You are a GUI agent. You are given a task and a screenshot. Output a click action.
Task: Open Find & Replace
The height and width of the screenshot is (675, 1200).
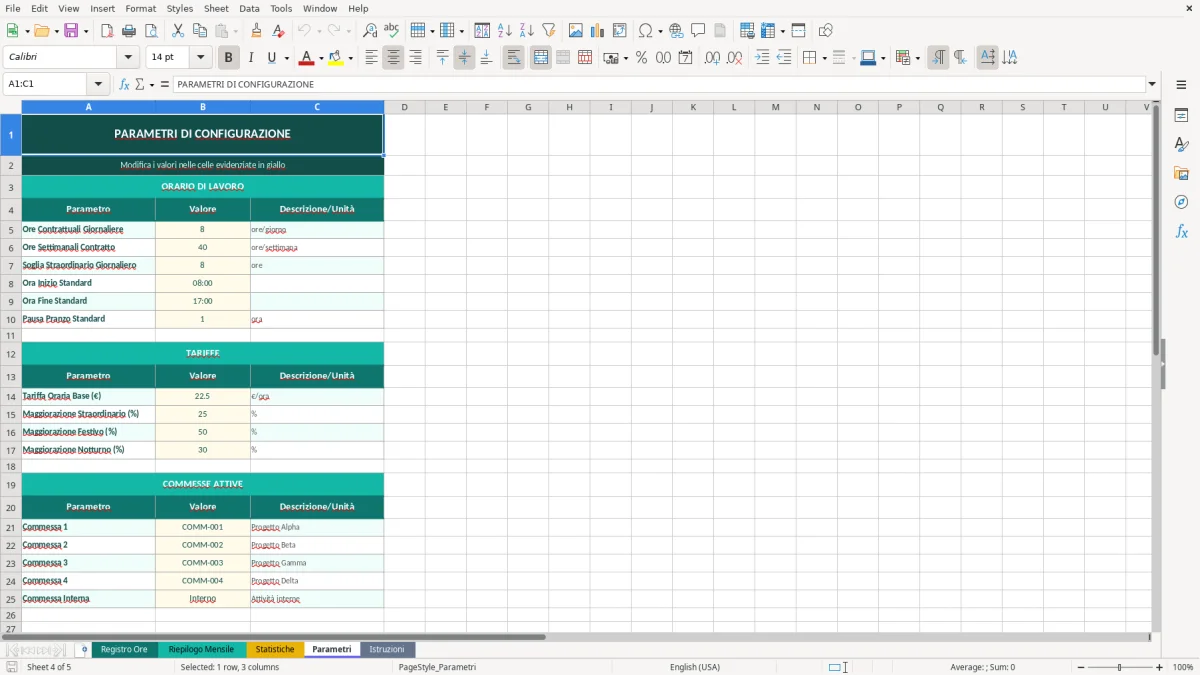[370, 31]
